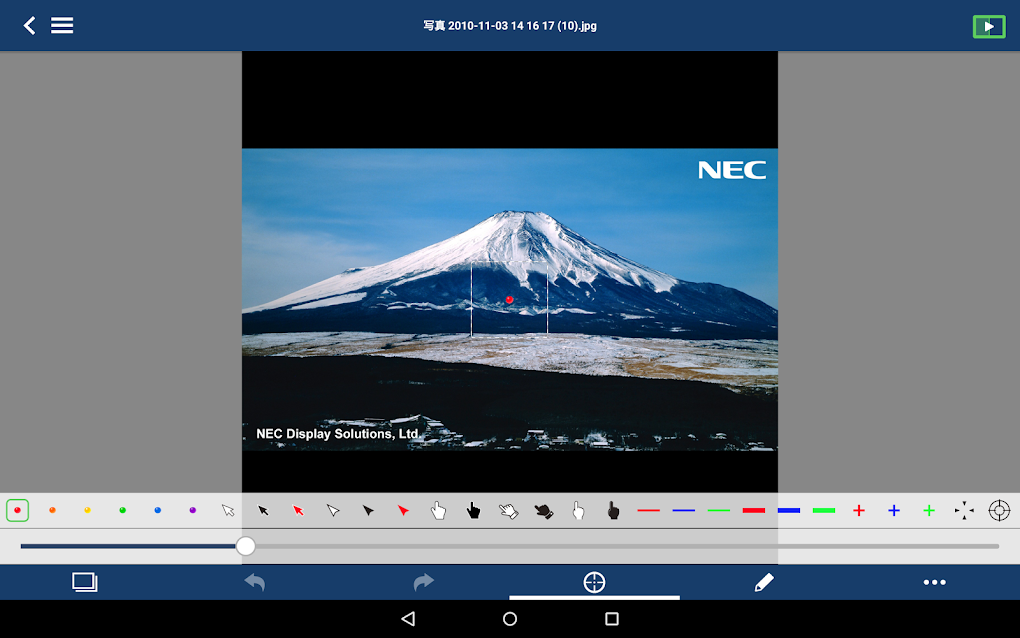Screen dimensions: 1020x638
Task: Open the slide list view icon
Action: [85, 581]
